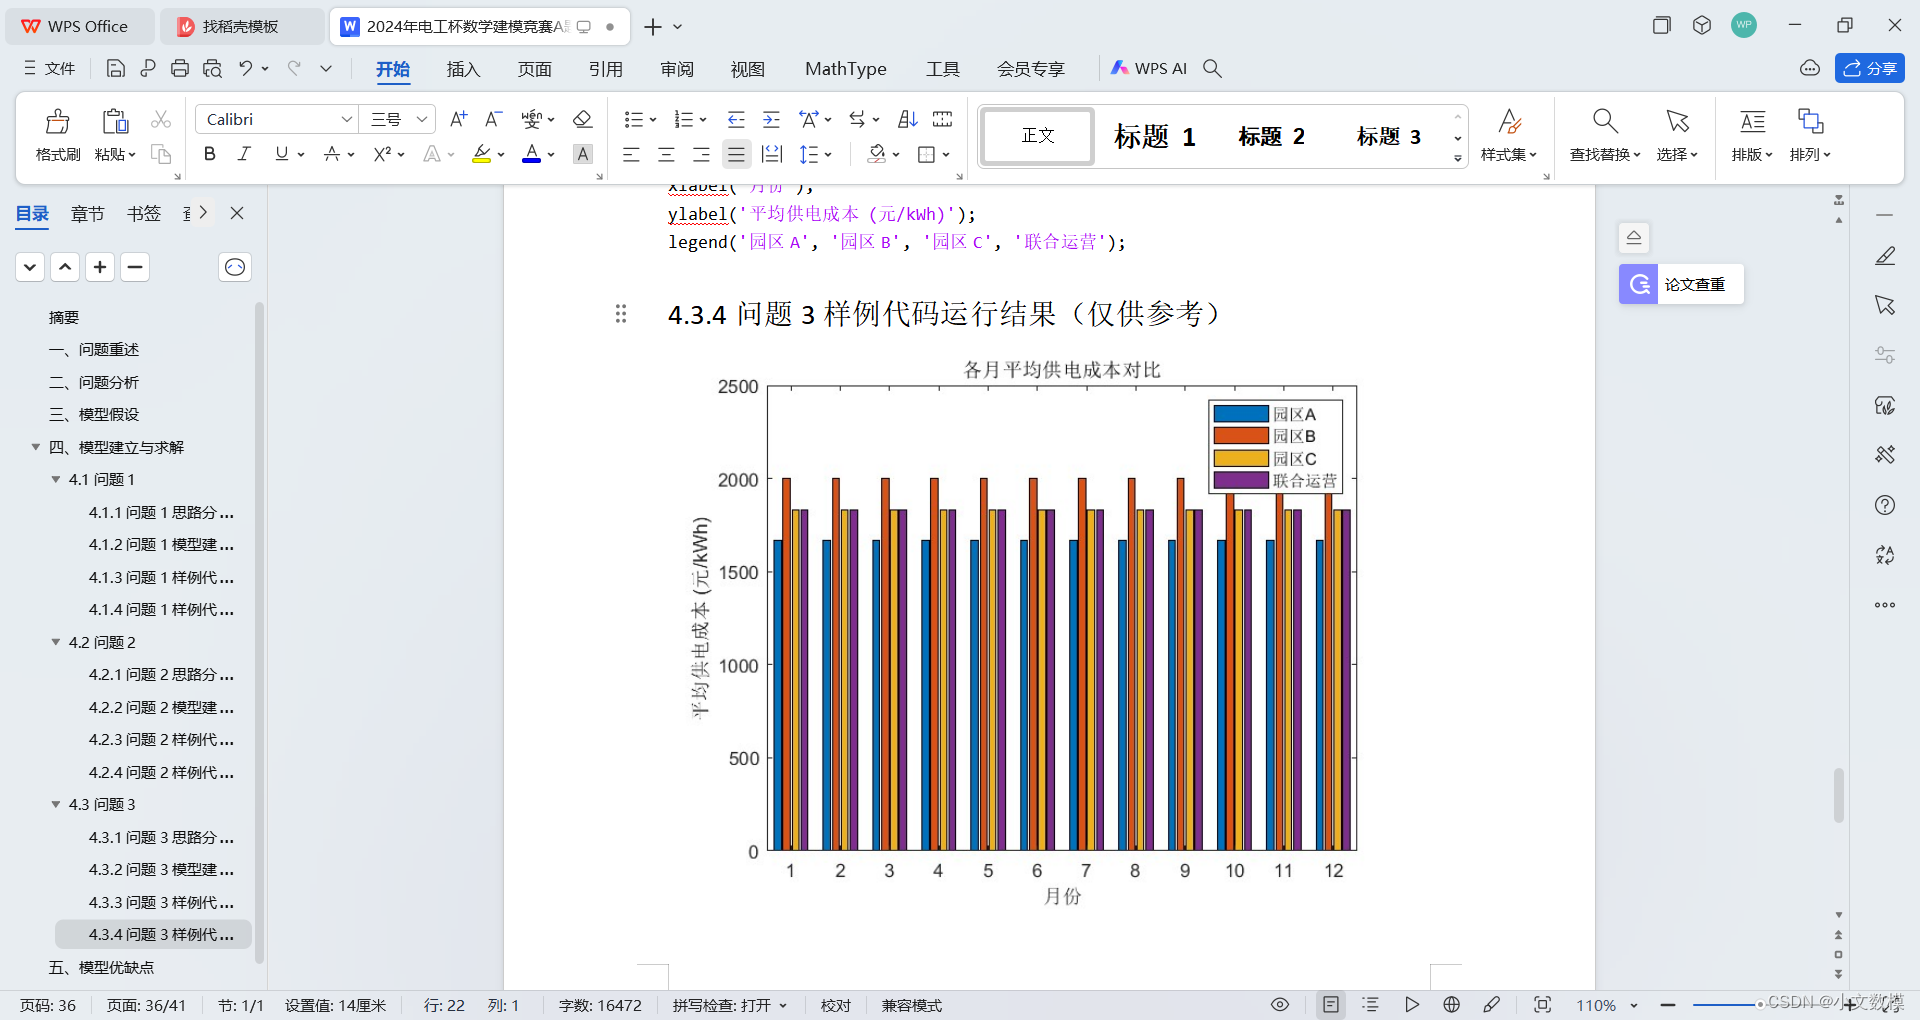This screenshot has width=1920, height=1020.
Task: Open the MathType ribbon tab
Action: tap(845, 69)
